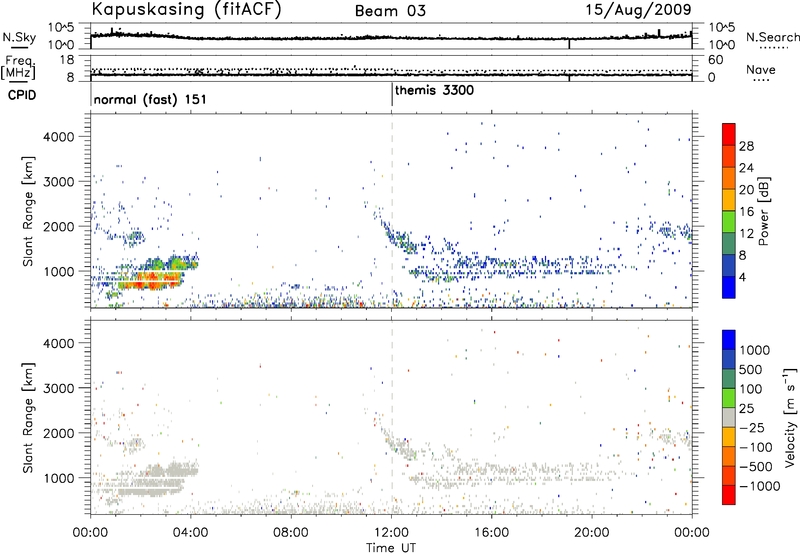Click the 'Power [dB]' colorbar label

(763, 211)
